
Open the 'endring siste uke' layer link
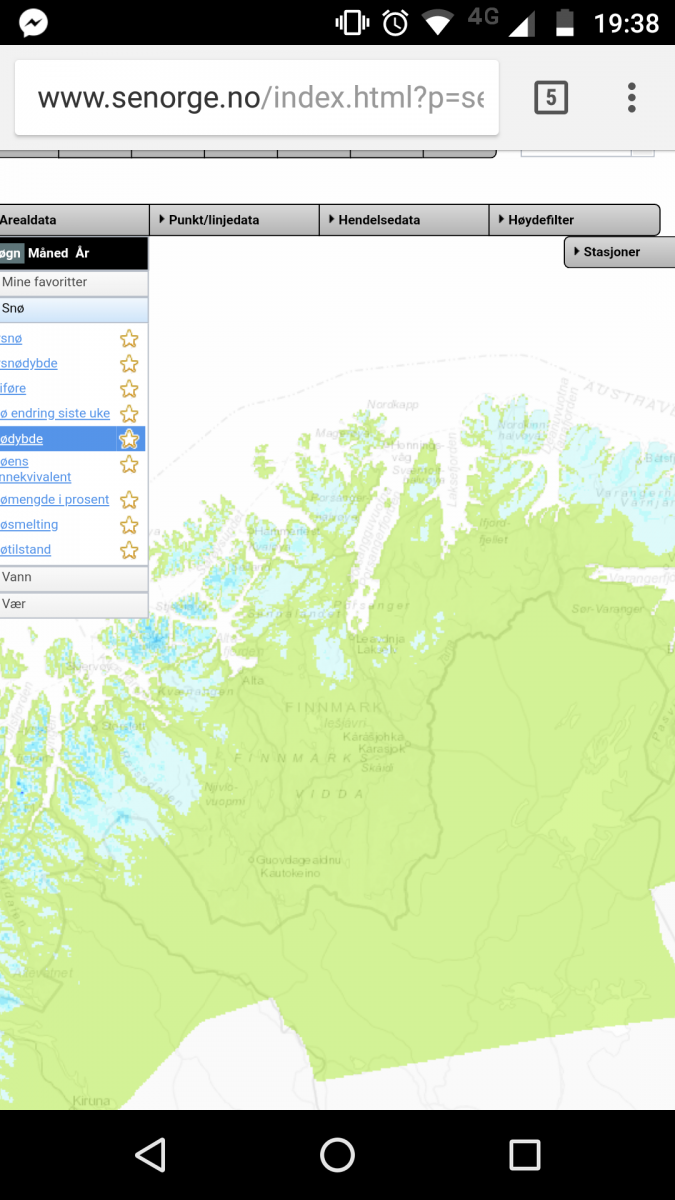(x=55, y=414)
